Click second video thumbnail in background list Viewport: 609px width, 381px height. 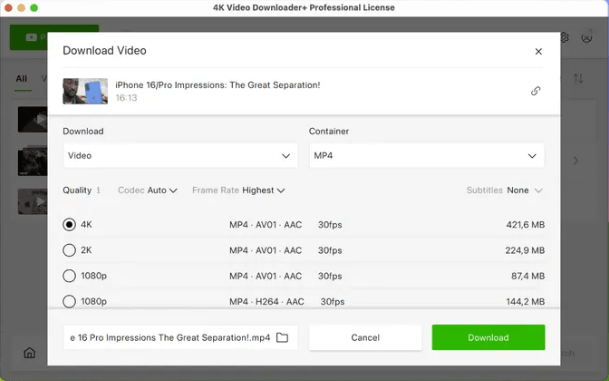(x=33, y=161)
